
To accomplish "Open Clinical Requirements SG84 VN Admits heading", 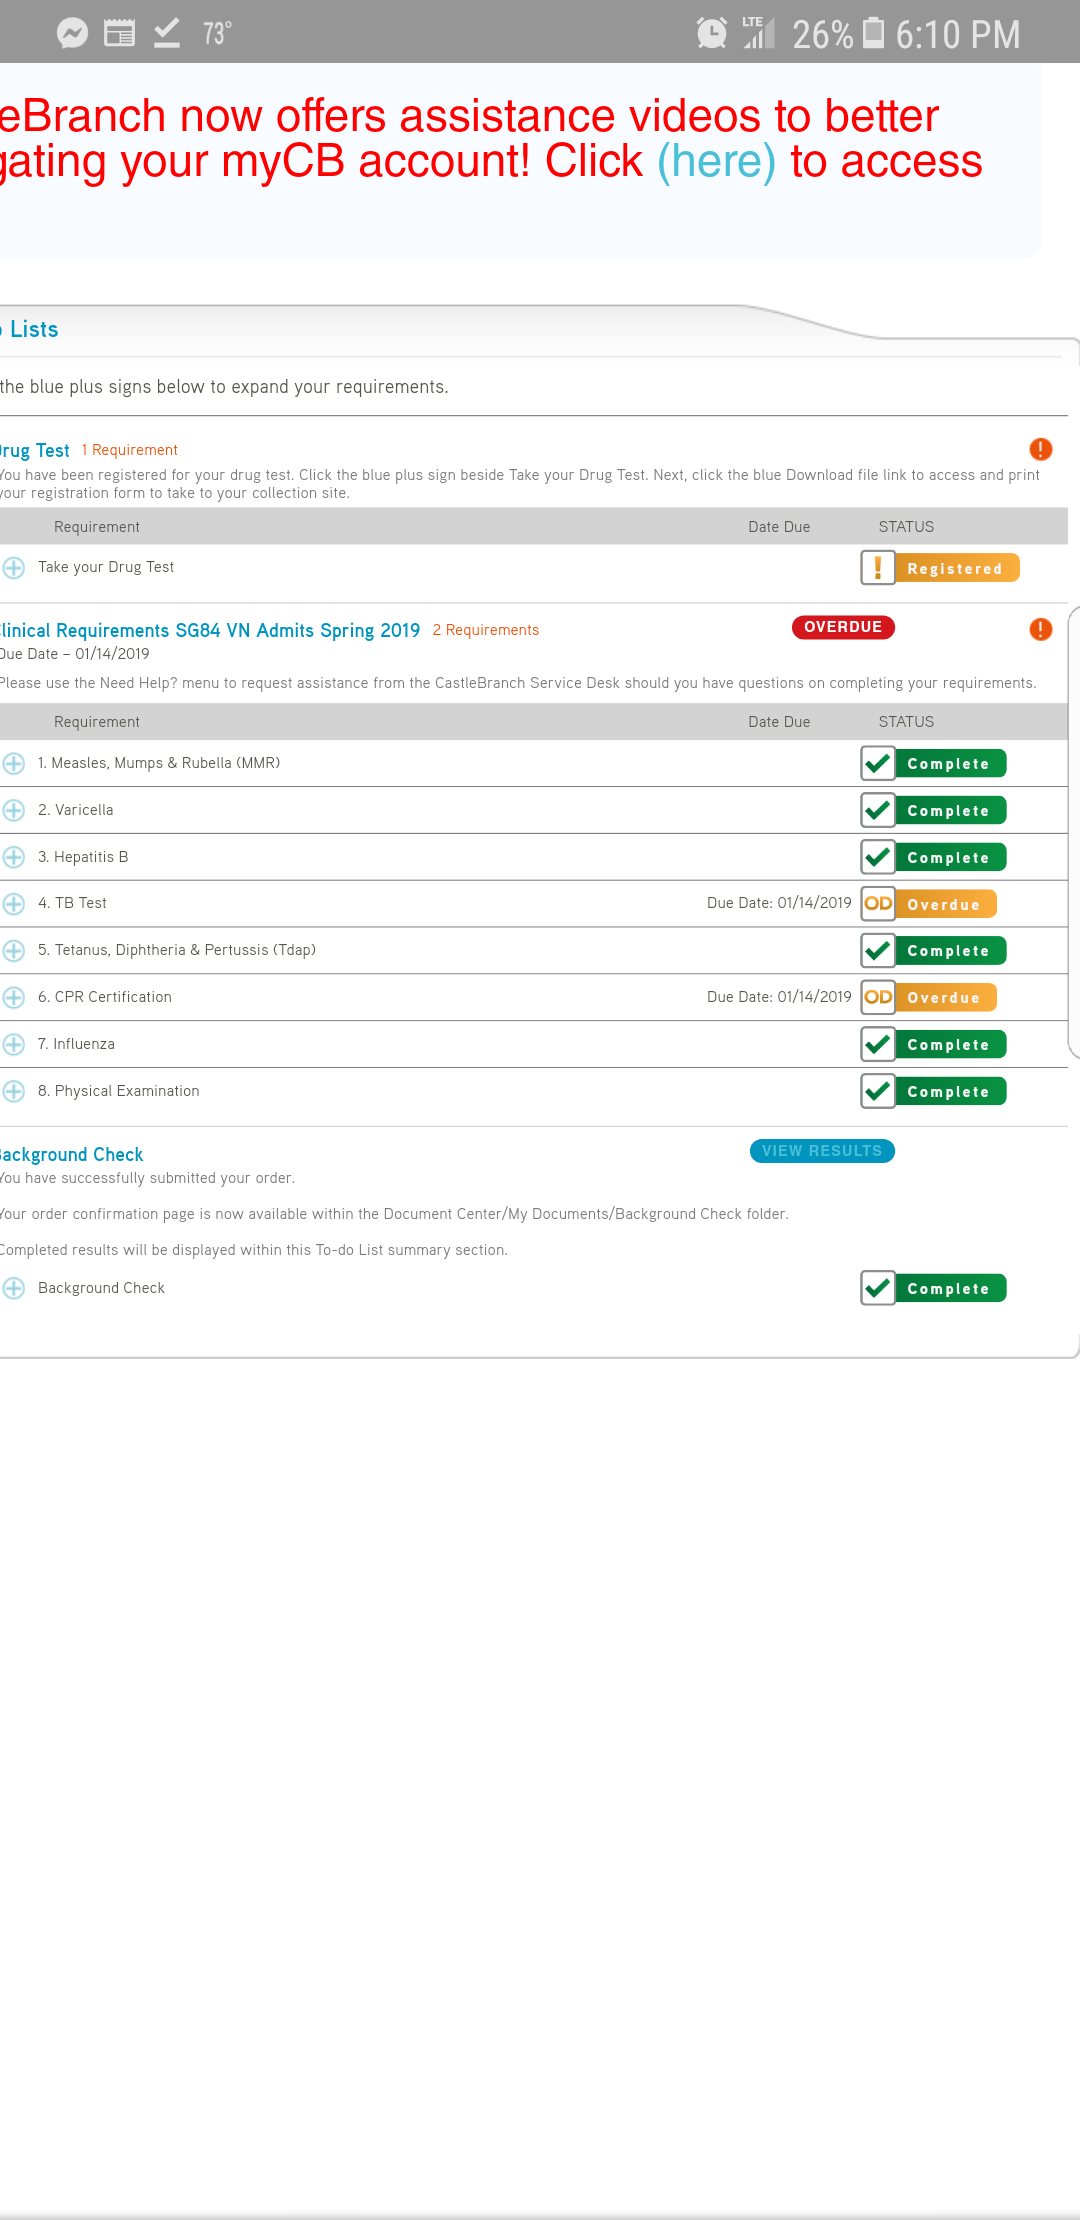I will tap(210, 631).
